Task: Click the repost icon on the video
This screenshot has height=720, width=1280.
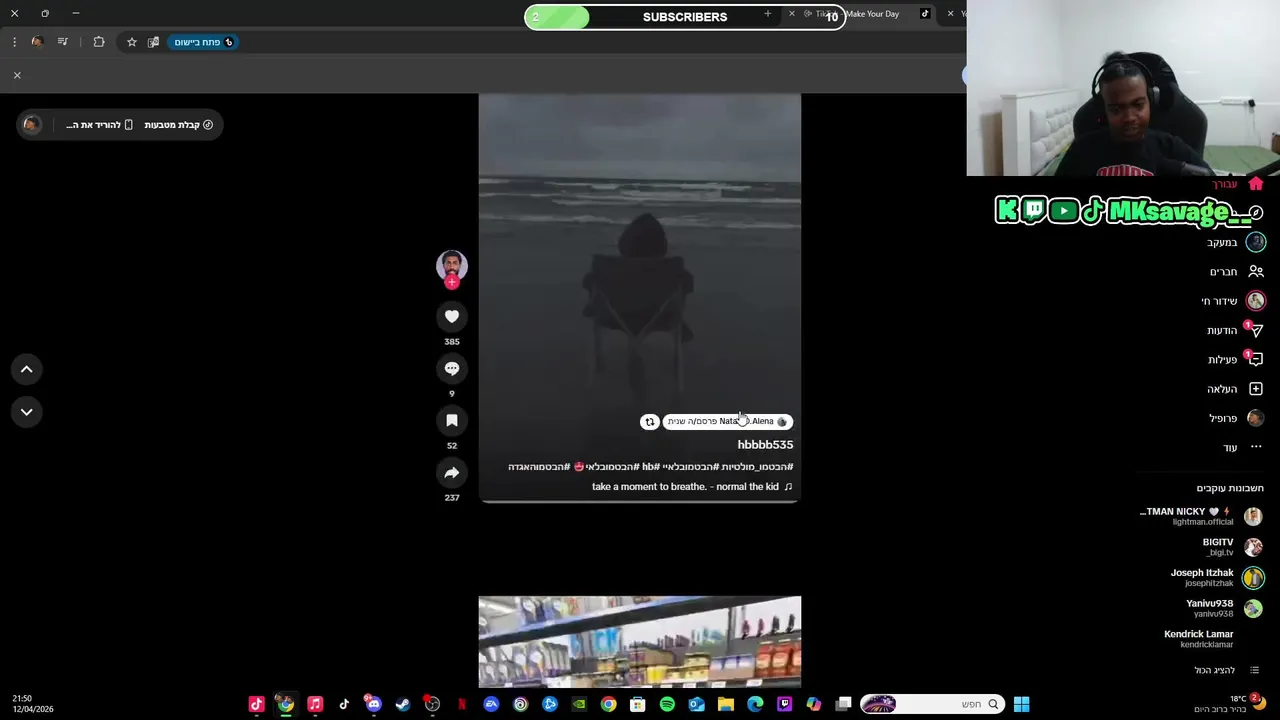Action: [650, 422]
